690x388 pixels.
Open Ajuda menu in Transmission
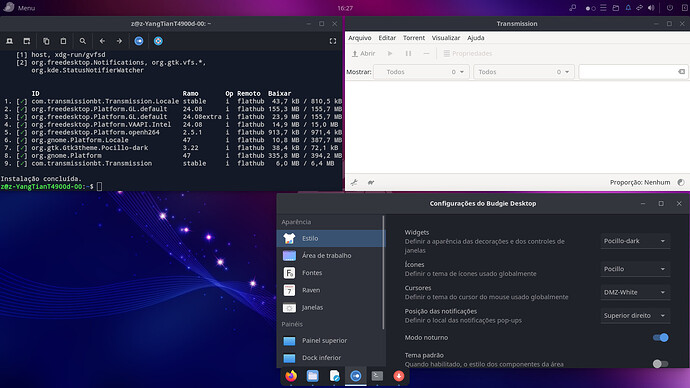476,38
